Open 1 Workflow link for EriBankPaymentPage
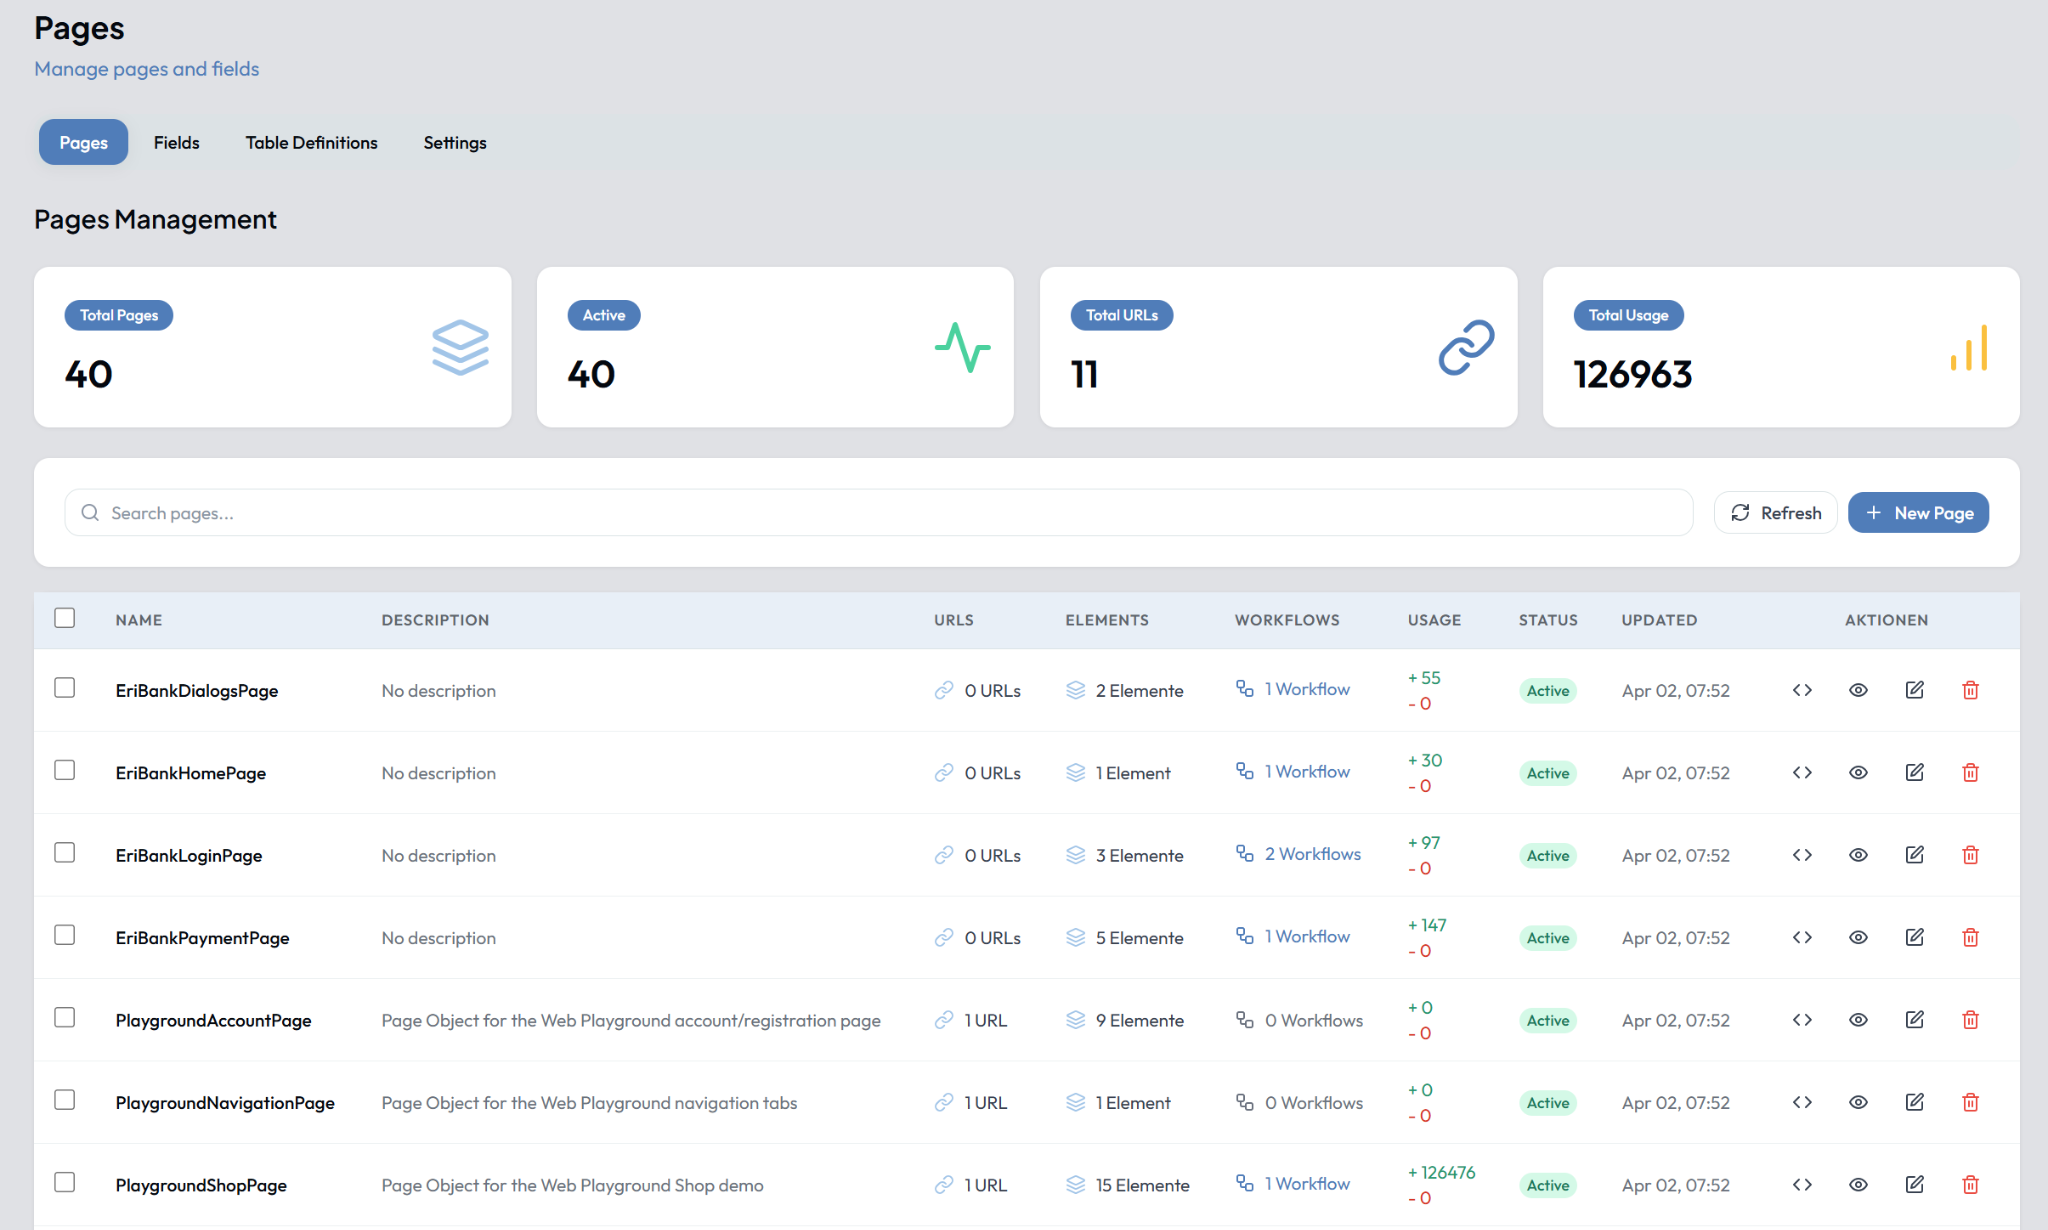This screenshot has height=1230, width=2048. [x=1293, y=936]
